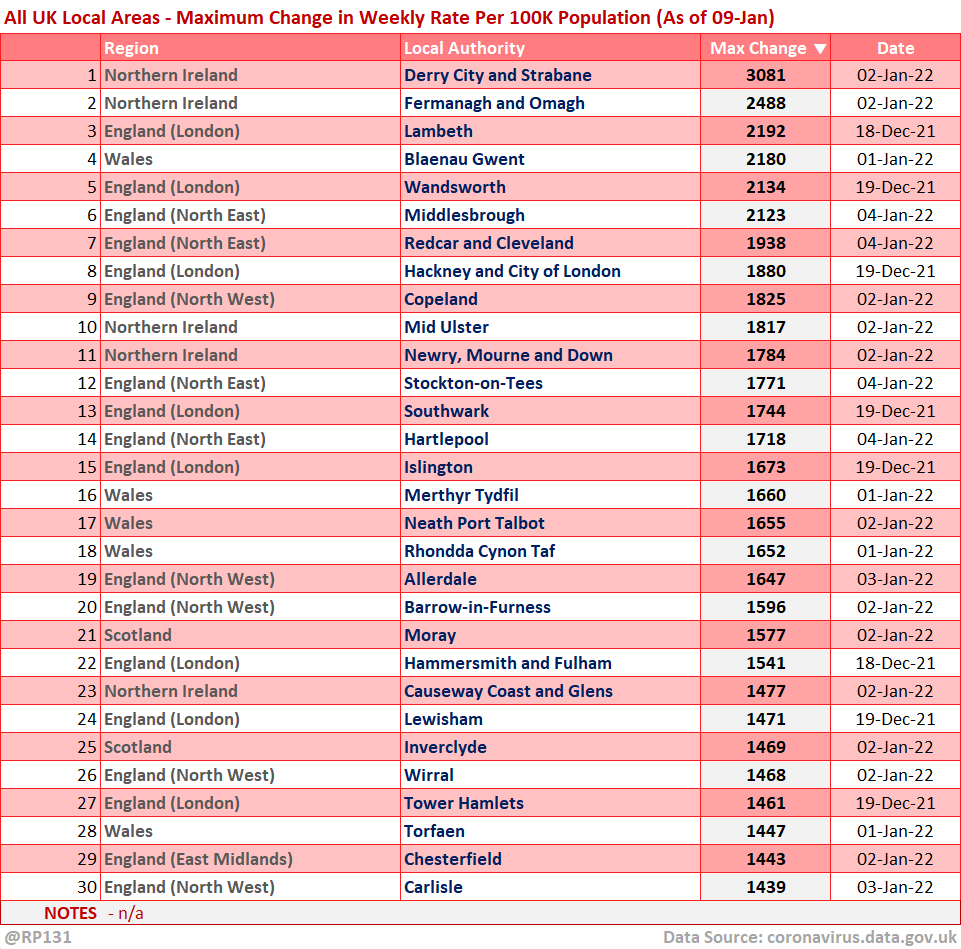
Task: Select the Date column header
Action: [895, 48]
